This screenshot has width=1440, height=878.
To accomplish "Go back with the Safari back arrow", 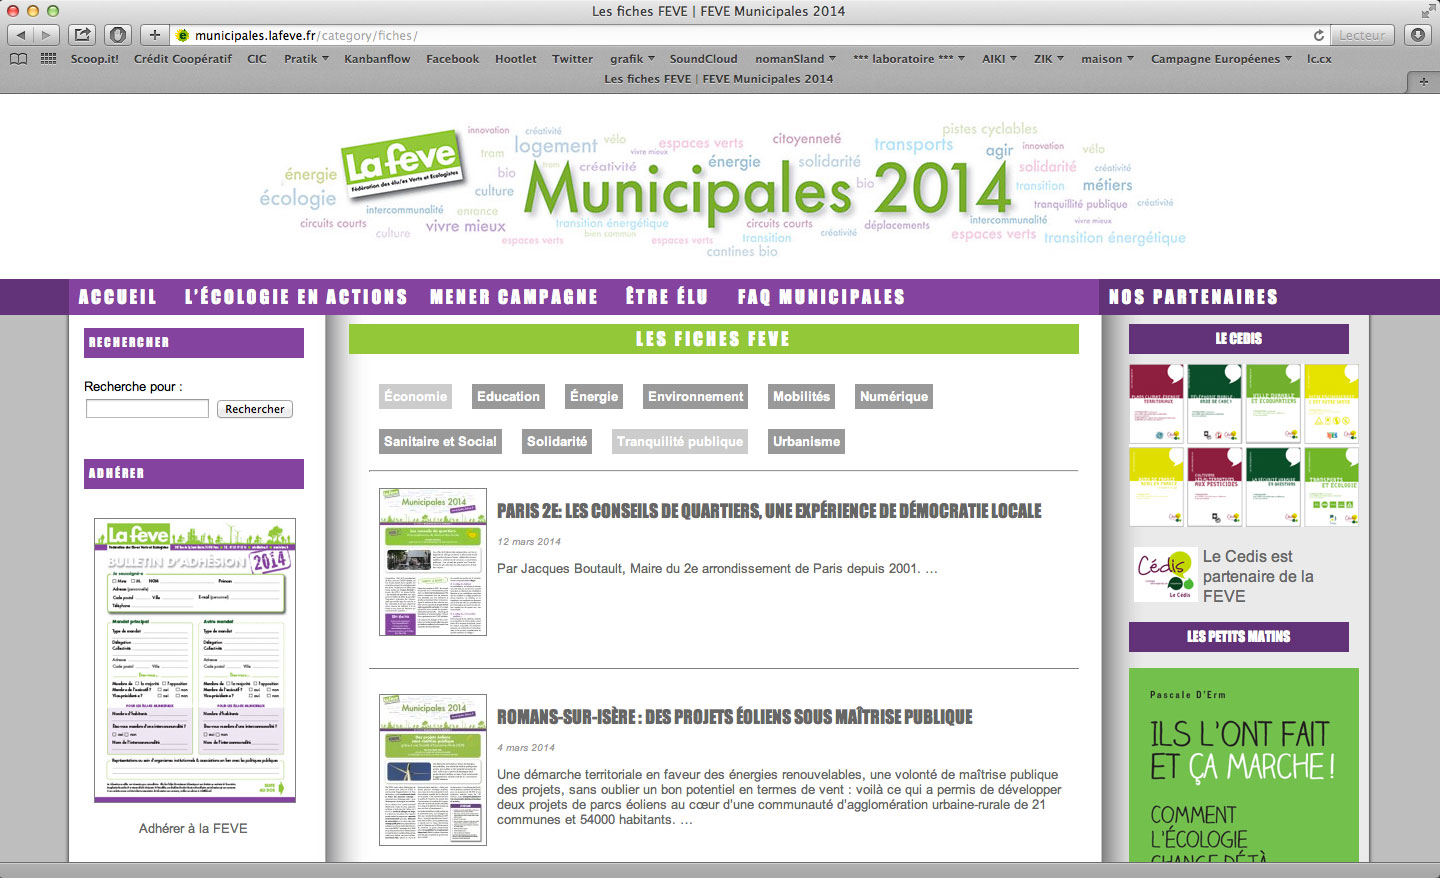I will pyautogui.click(x=20, y=35).
